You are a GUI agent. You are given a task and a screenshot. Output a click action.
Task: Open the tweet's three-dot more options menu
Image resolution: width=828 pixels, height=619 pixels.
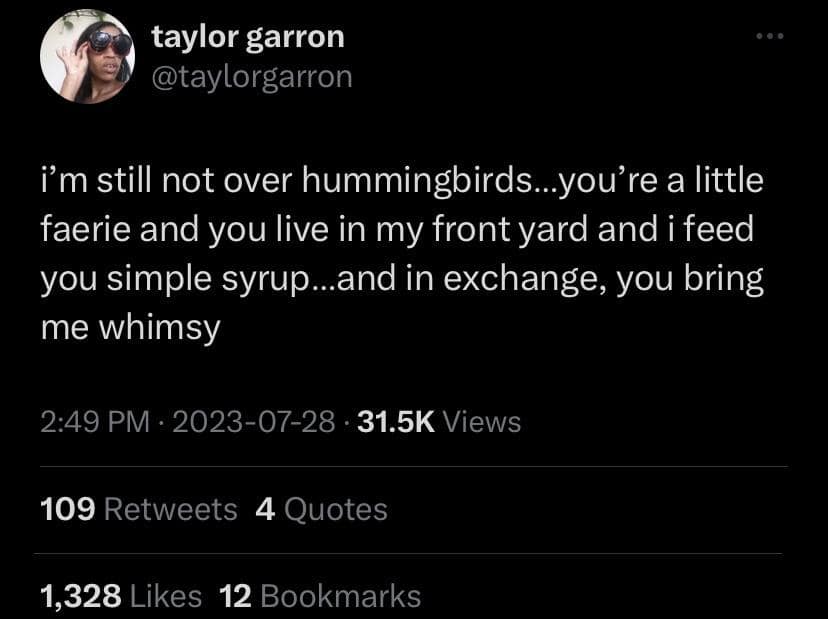770,38
